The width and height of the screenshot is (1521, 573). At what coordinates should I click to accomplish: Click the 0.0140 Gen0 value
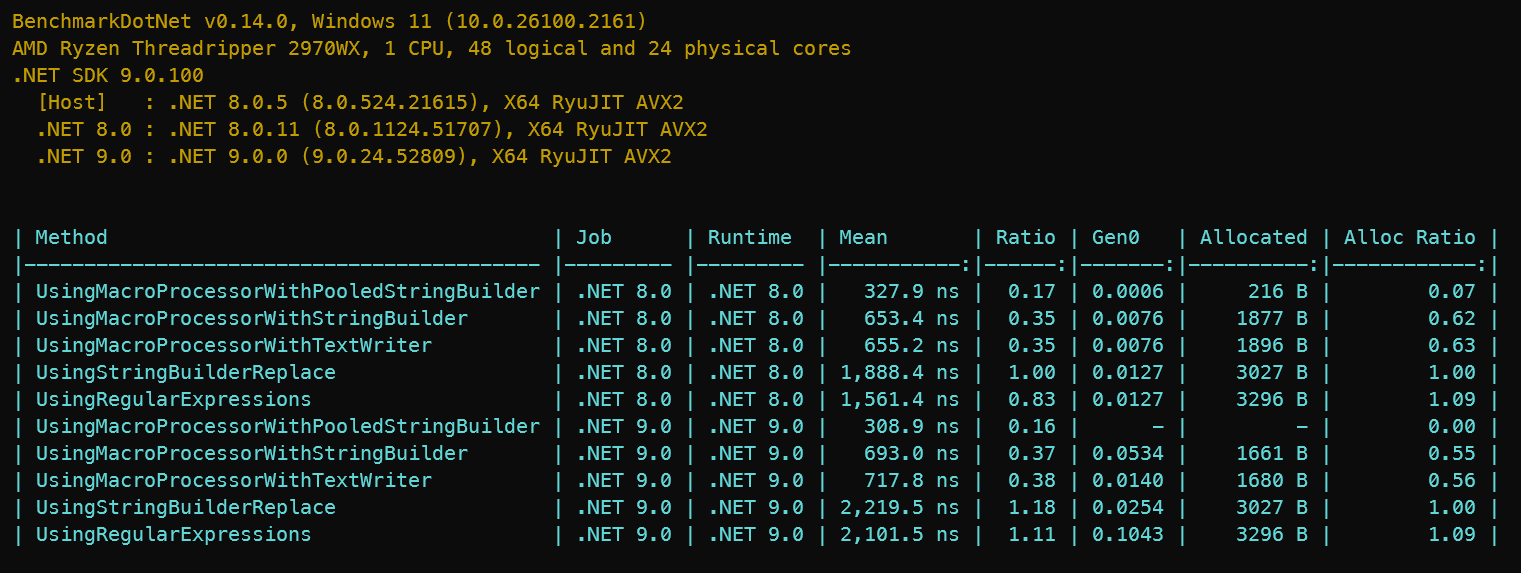(1128, 480)
